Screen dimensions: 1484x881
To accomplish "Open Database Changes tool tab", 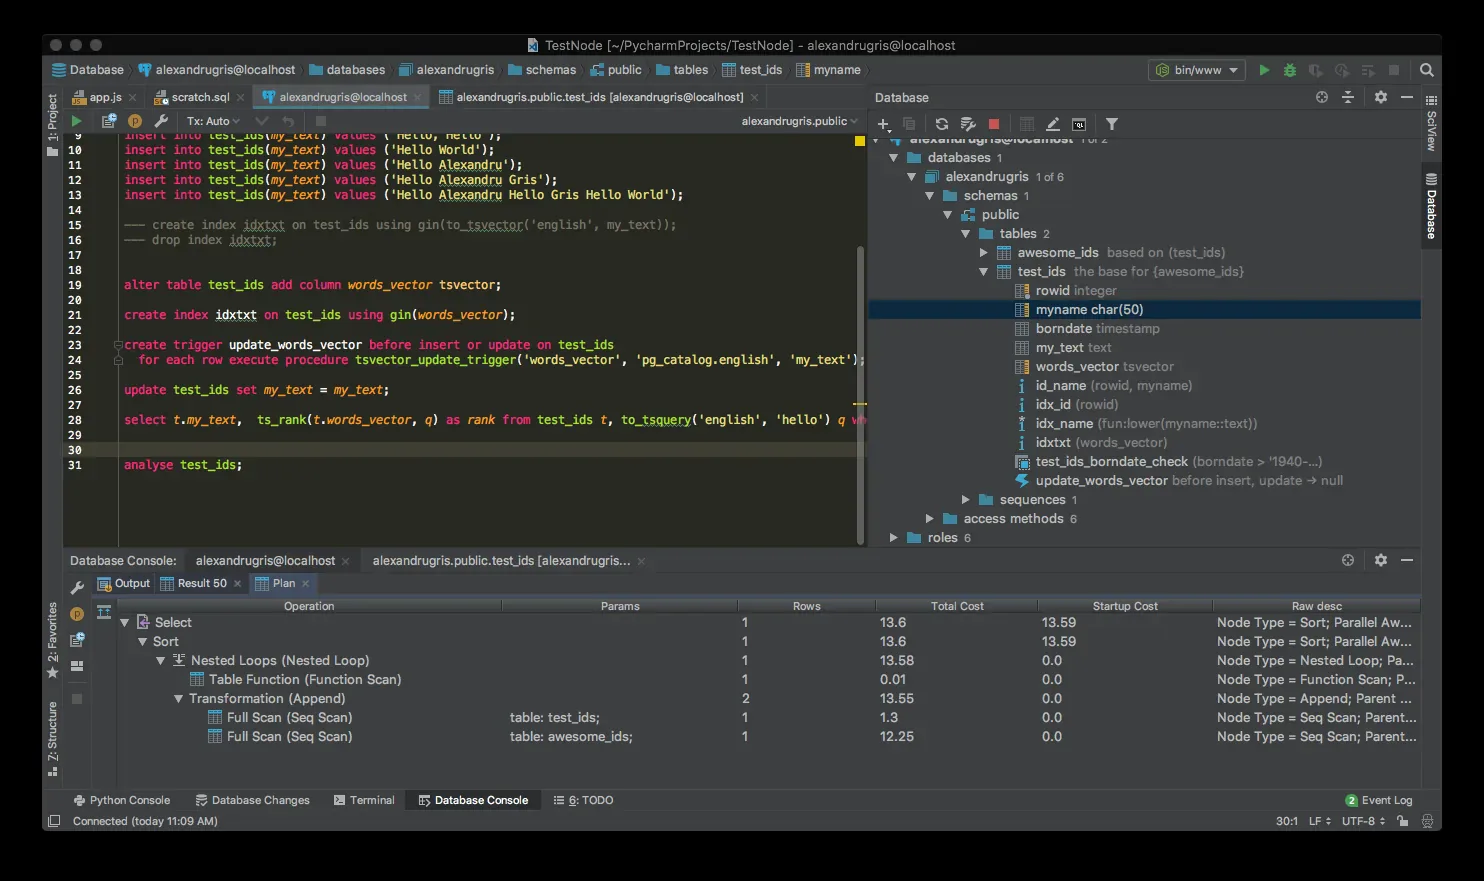I will (x=252, y=800).
